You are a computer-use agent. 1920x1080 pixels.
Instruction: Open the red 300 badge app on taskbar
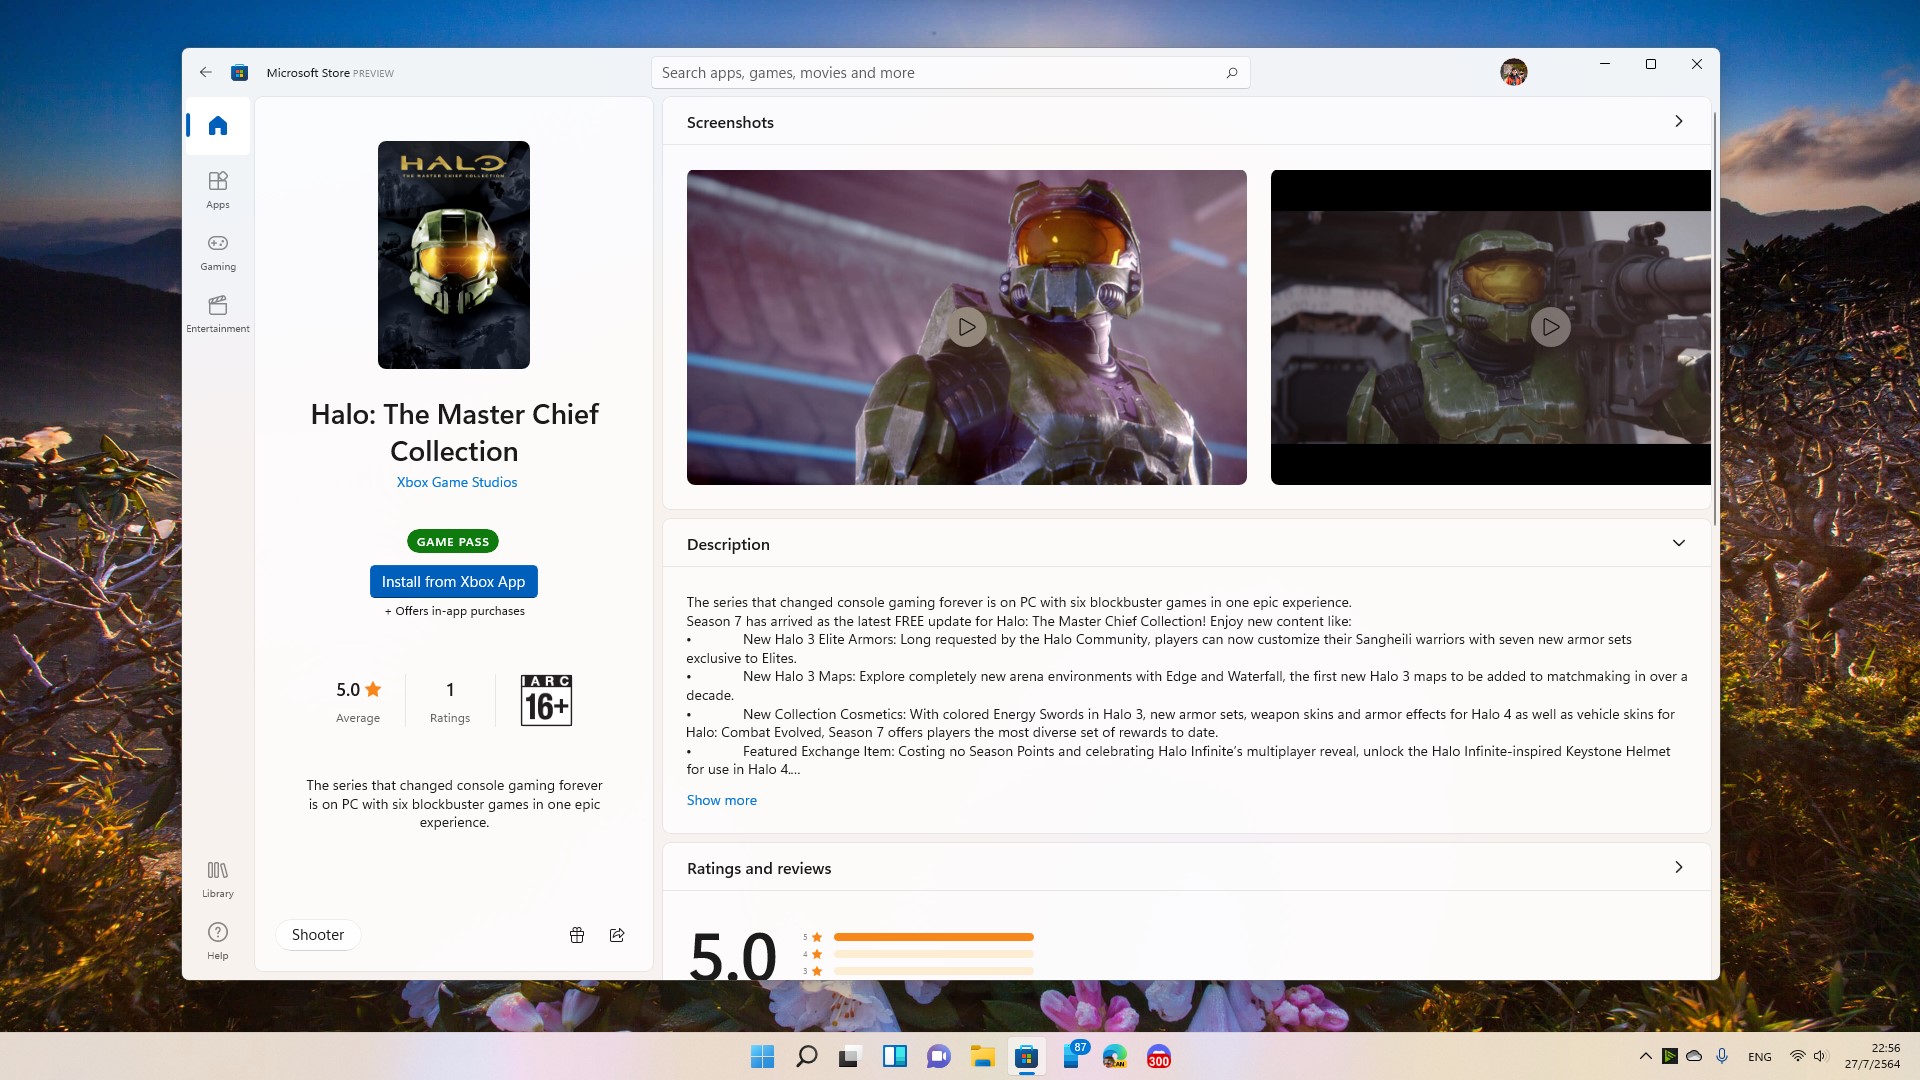coord(1158,1057)
